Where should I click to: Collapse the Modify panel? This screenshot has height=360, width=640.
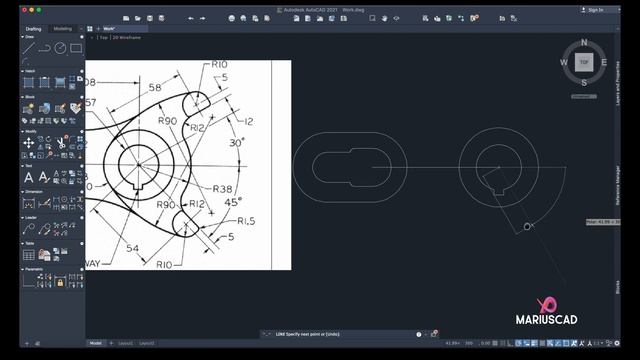click(22, 131)
